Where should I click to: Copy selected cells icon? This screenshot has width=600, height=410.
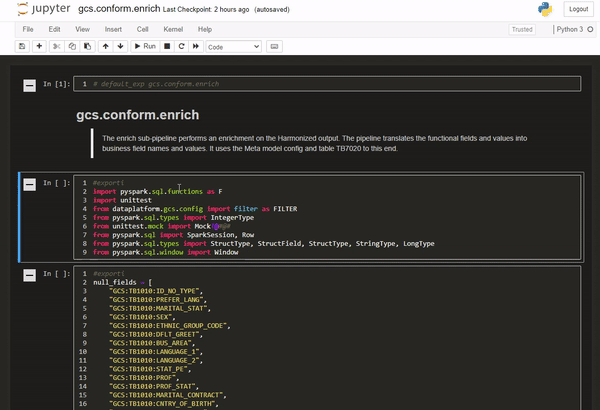click(72, 46)
